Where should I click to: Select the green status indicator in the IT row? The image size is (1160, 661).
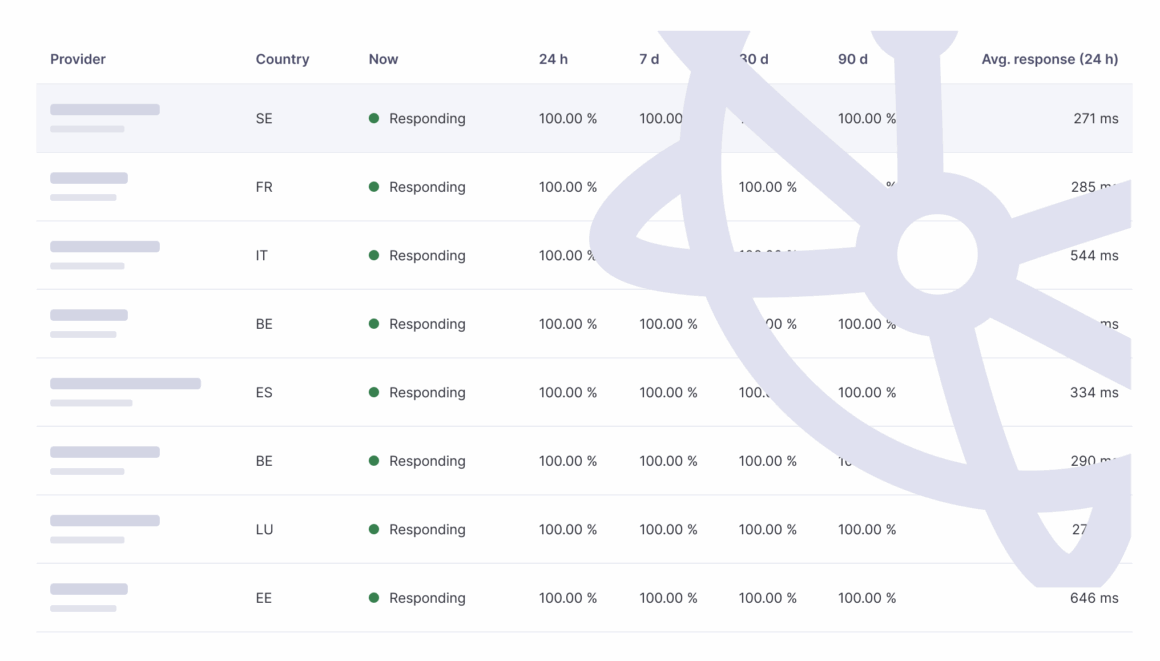374,255
